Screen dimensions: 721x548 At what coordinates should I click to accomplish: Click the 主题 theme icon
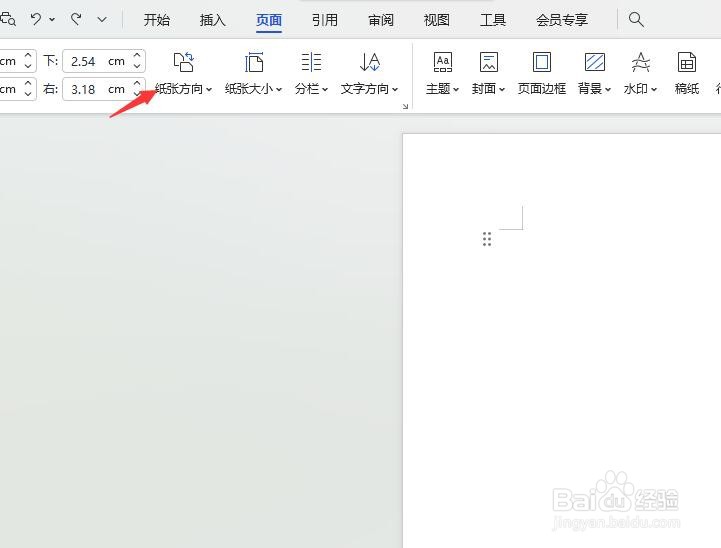[442, 62]
